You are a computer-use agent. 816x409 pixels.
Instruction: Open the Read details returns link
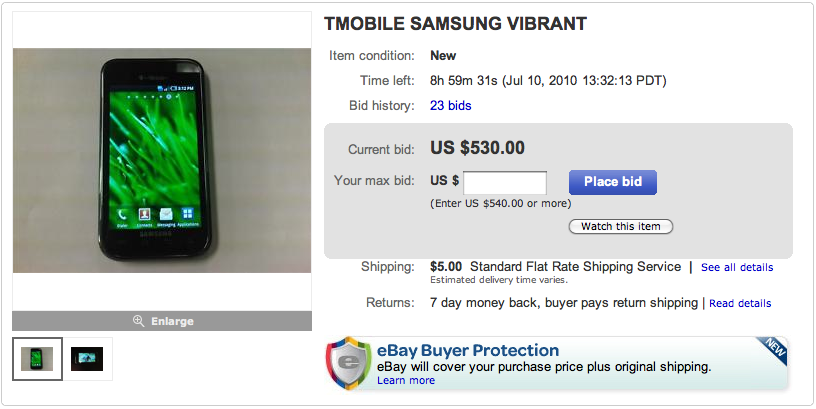tap(740, 303)
